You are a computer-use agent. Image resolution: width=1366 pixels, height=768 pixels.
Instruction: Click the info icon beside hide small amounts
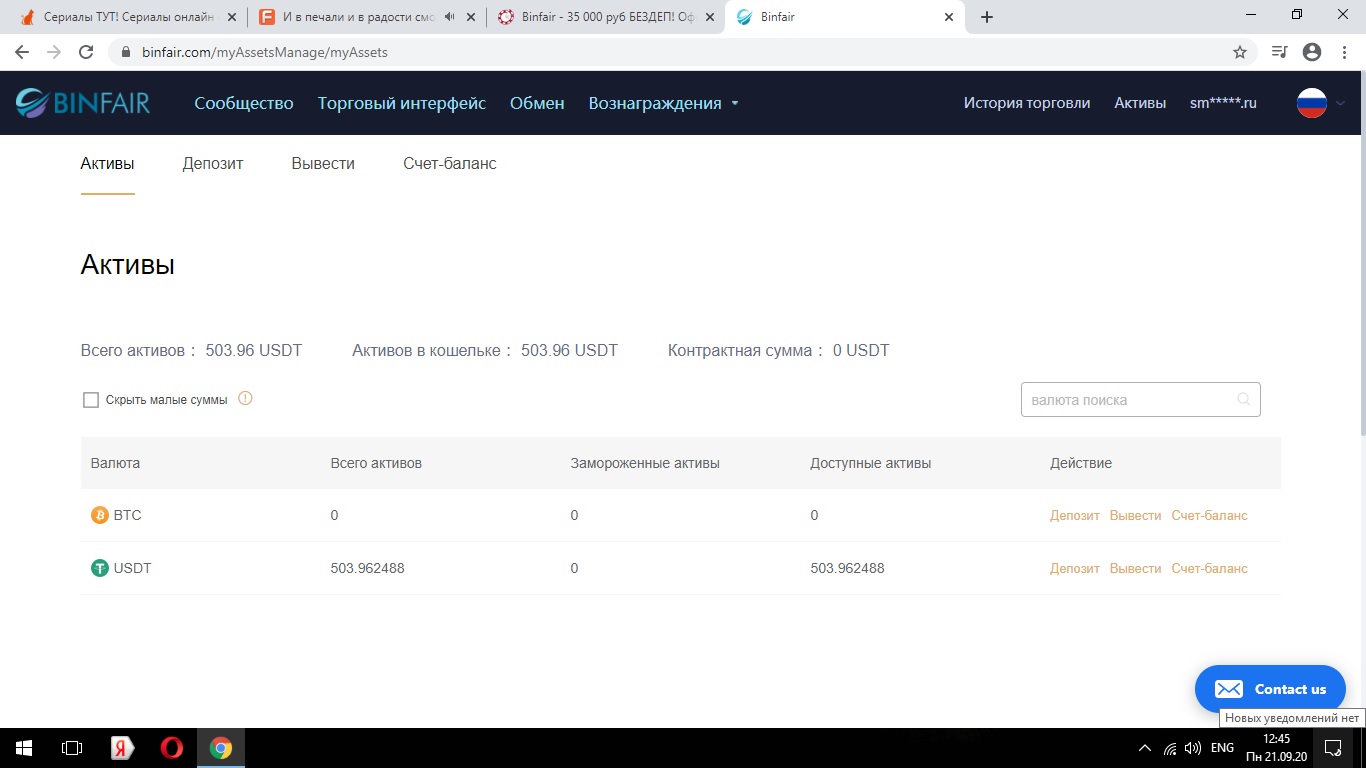(245, 398)
